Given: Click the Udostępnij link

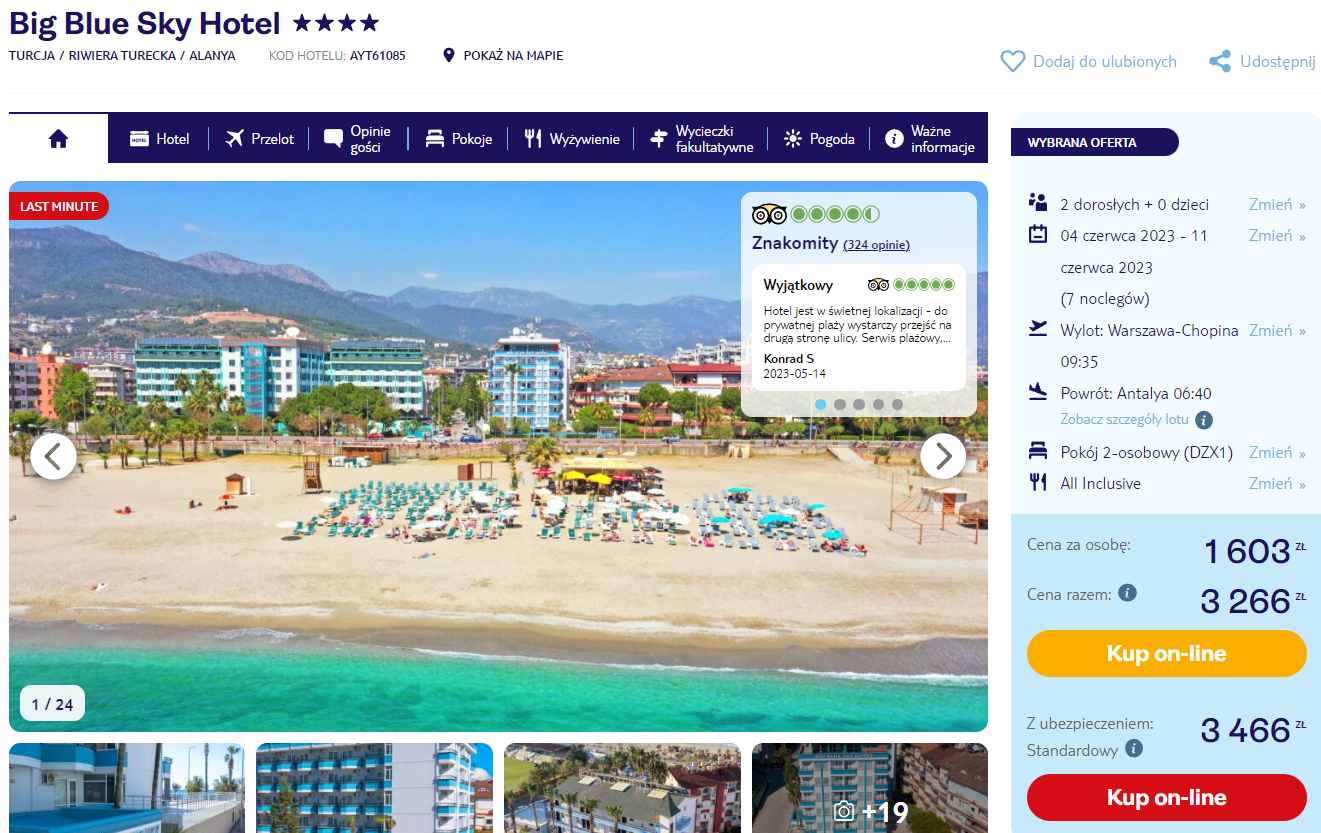Looking at the screenshot, I should pos(1278,62).
